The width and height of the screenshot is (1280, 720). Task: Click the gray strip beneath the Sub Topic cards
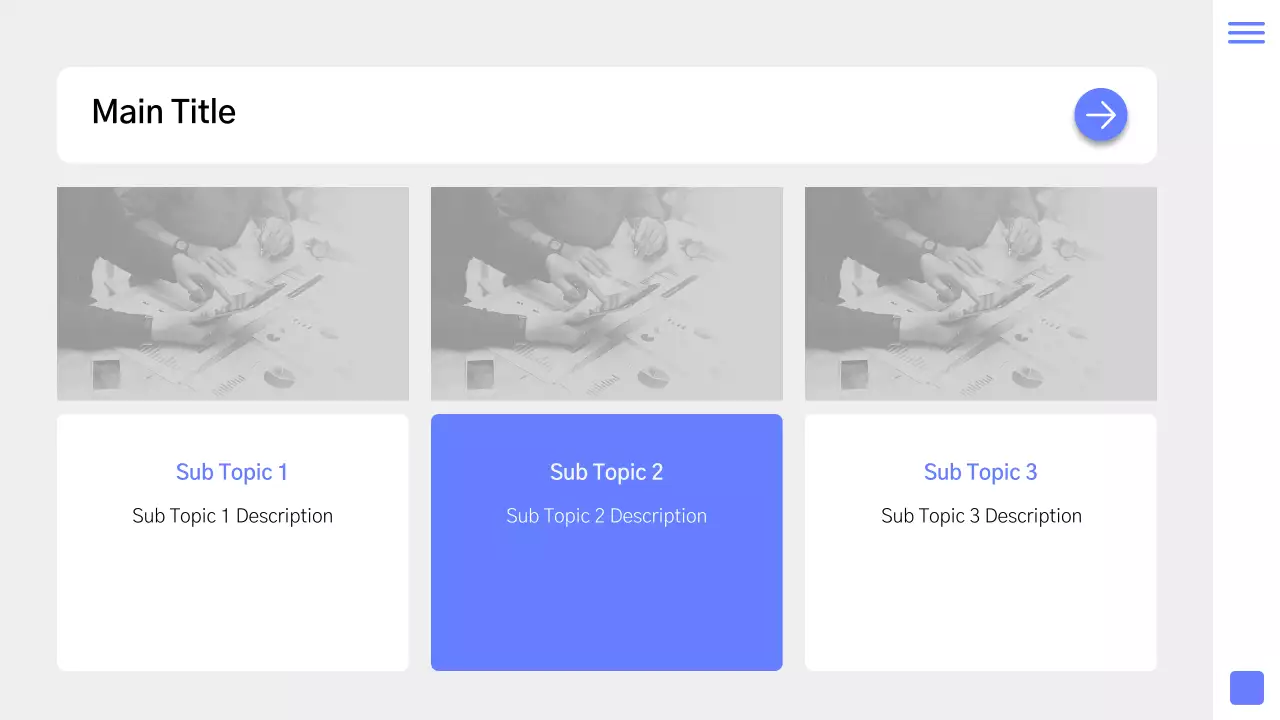(607, 696)
